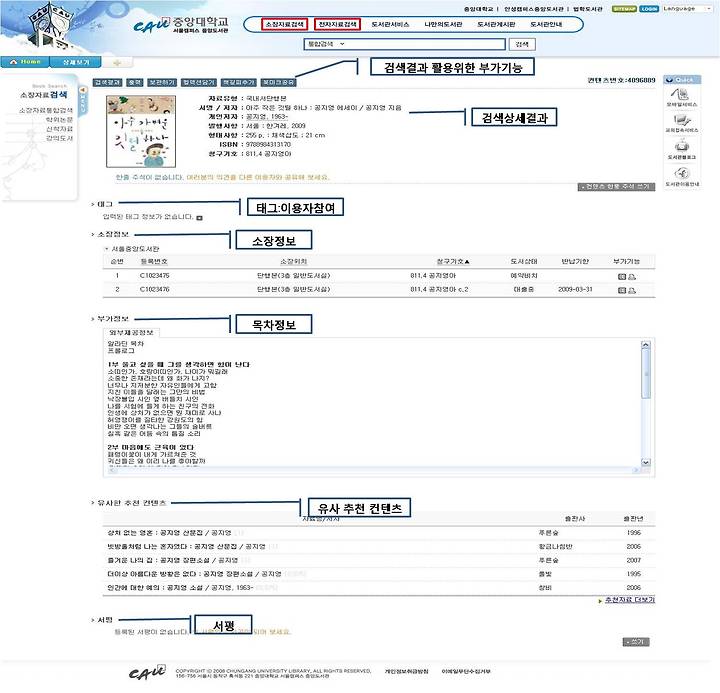Add a new tab with plus button

point(117,62)
